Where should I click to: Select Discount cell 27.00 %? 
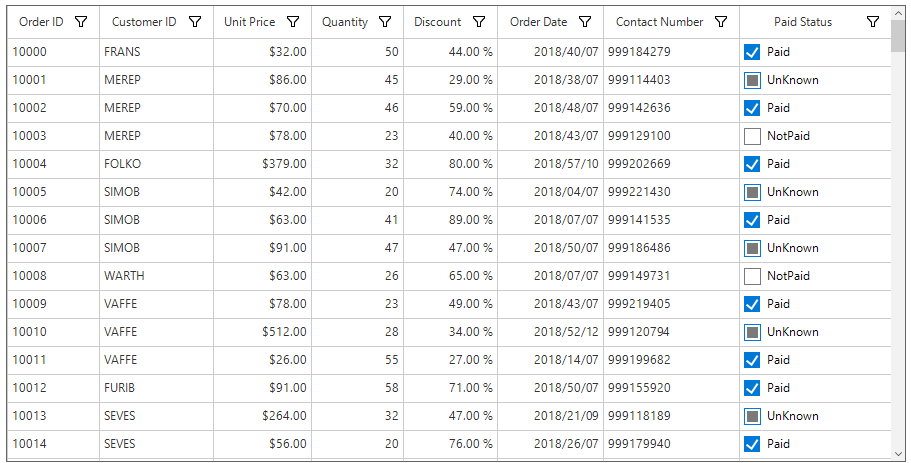[451, 360]
